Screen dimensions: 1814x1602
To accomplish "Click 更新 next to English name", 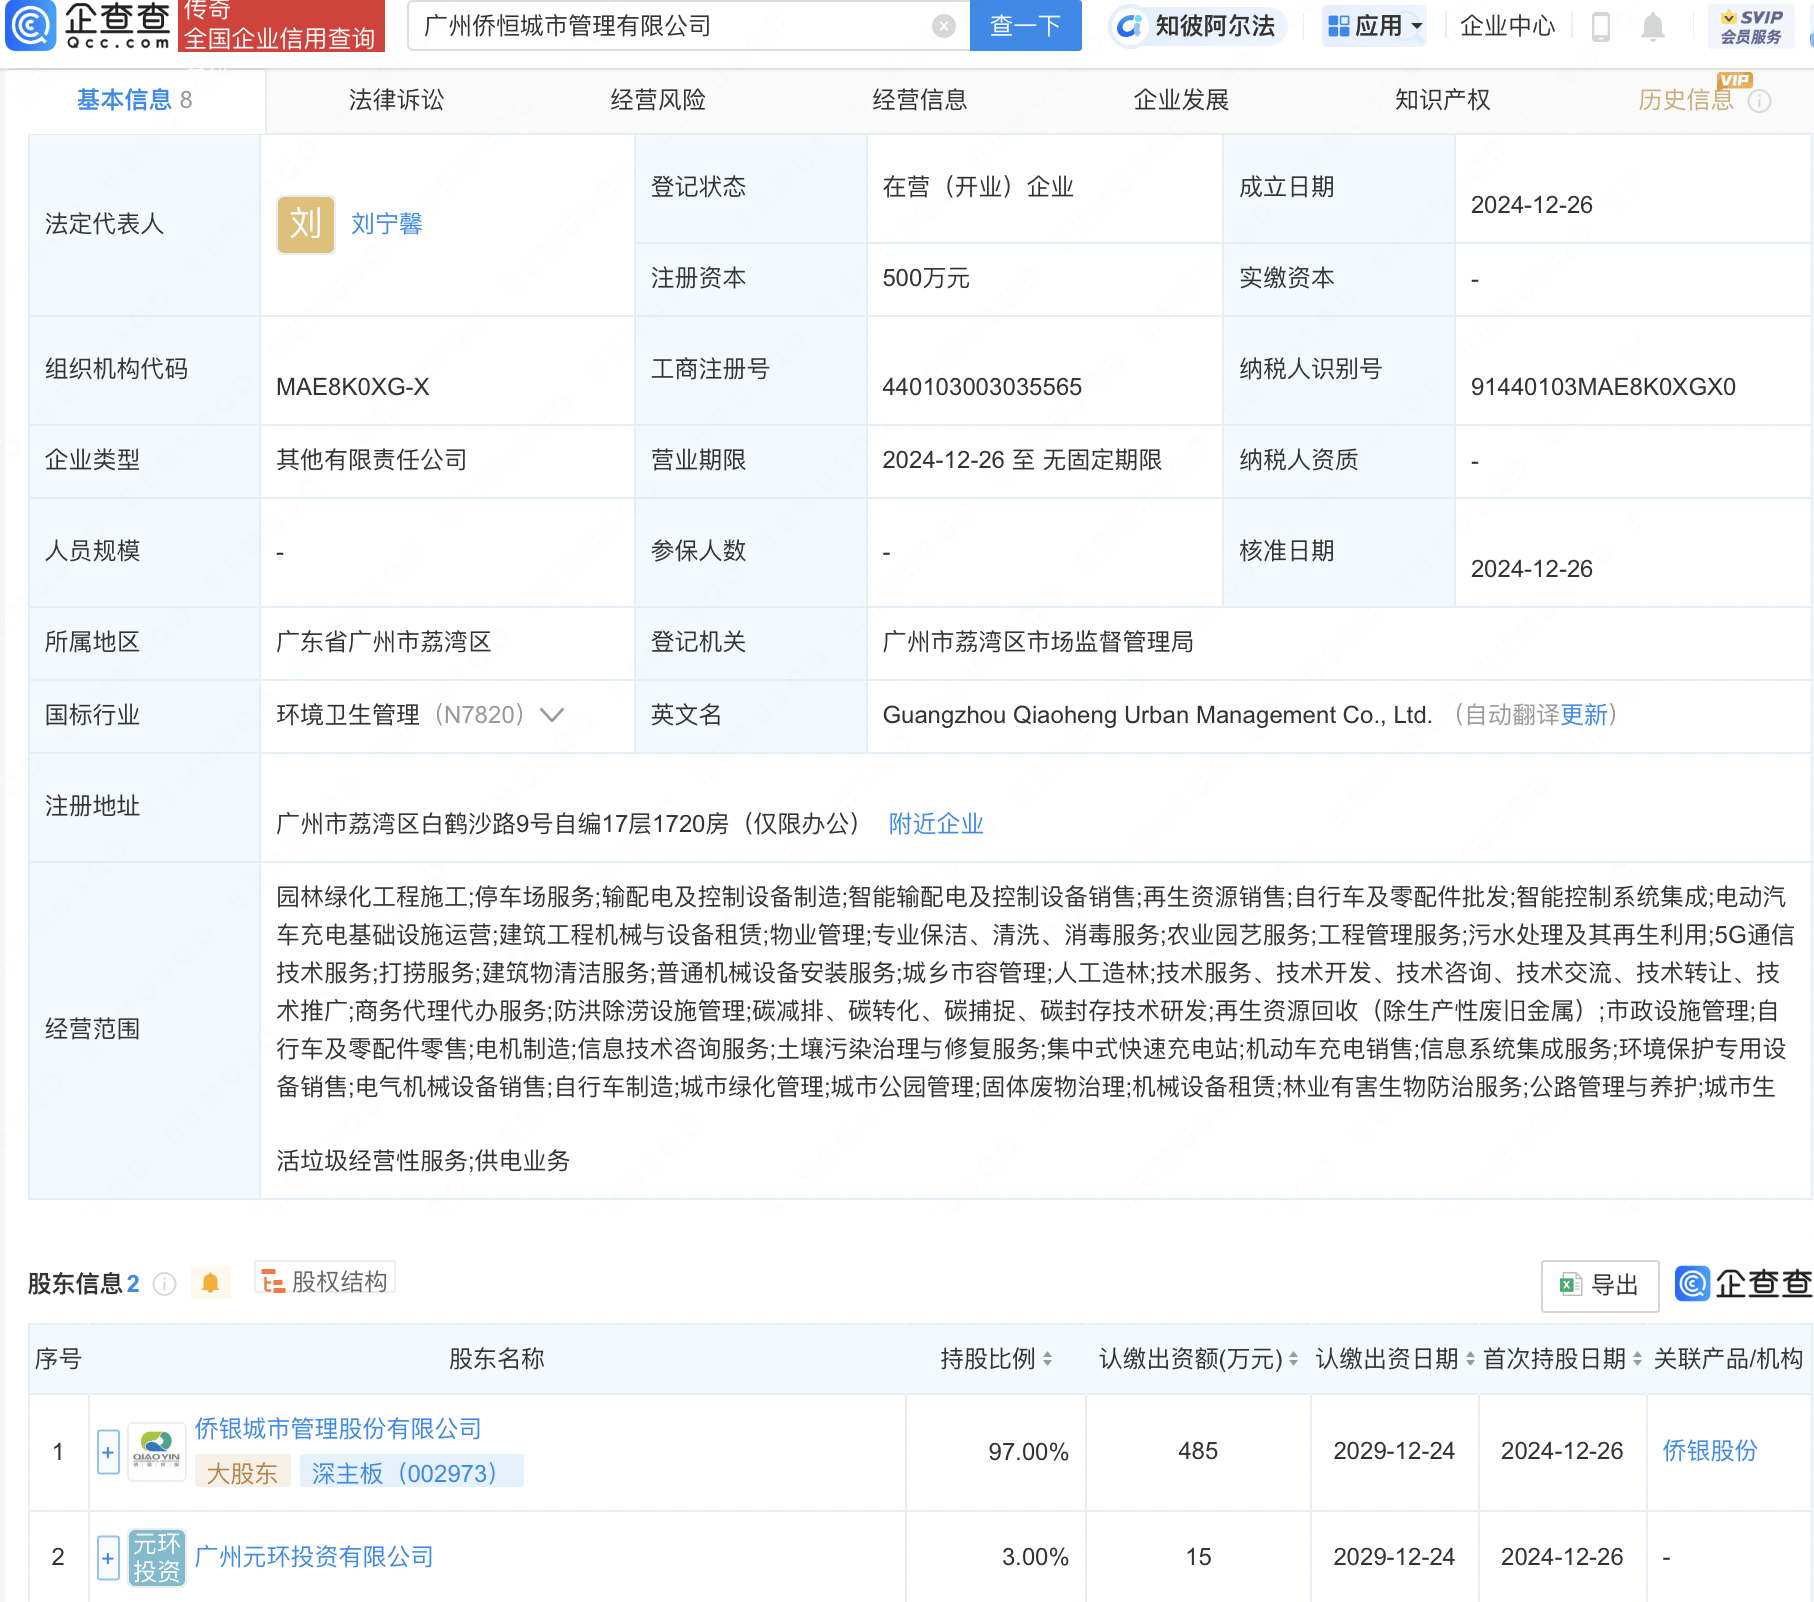I will (x=1584, y=715).
